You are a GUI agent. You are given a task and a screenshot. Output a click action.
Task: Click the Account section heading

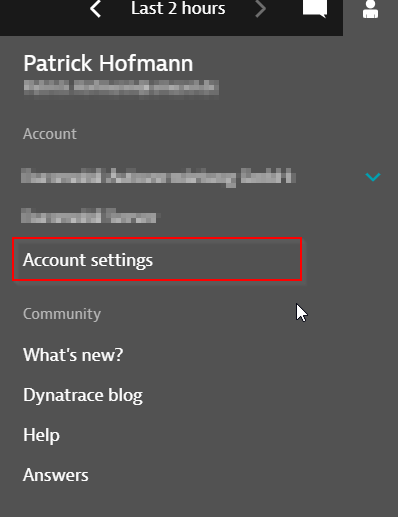(50, 134)
